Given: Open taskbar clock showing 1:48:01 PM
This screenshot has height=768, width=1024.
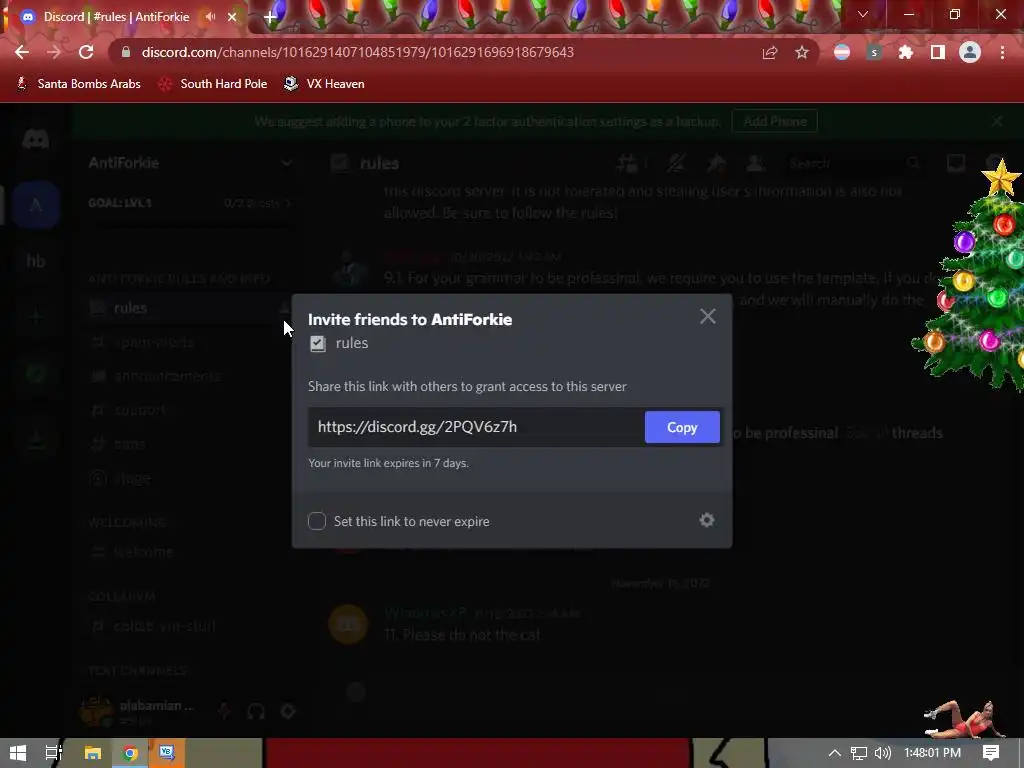Looking at the screenshot, I should 932,753.
